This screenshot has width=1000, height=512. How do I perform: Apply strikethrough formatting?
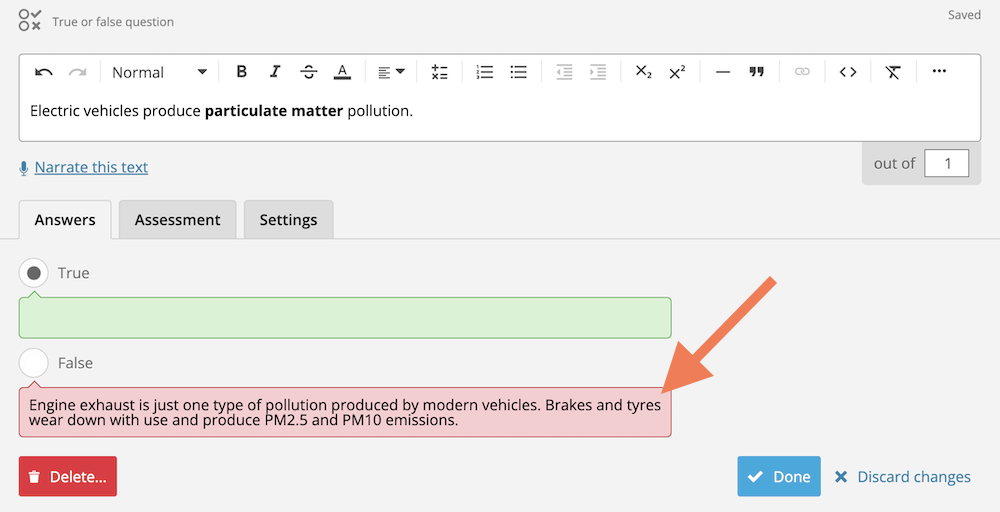coord(309,71)
